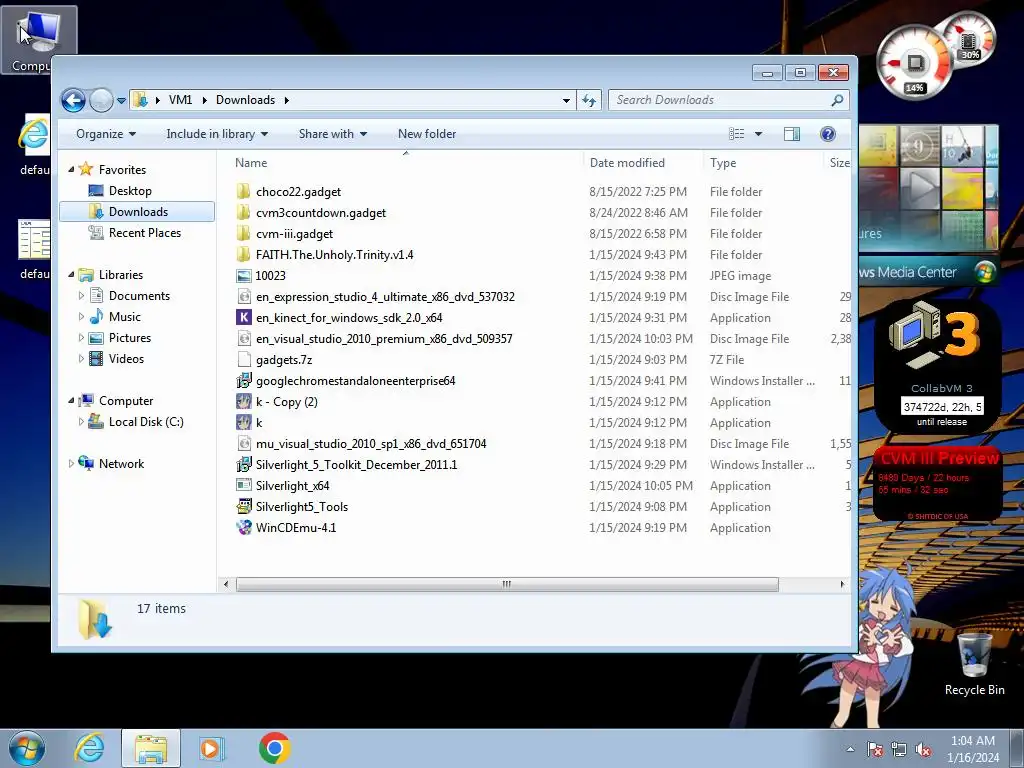Select mu_visual_studio_2010_sp1 disc image icon
Screen dimensions: 1024x768
[x=244, y=443]
